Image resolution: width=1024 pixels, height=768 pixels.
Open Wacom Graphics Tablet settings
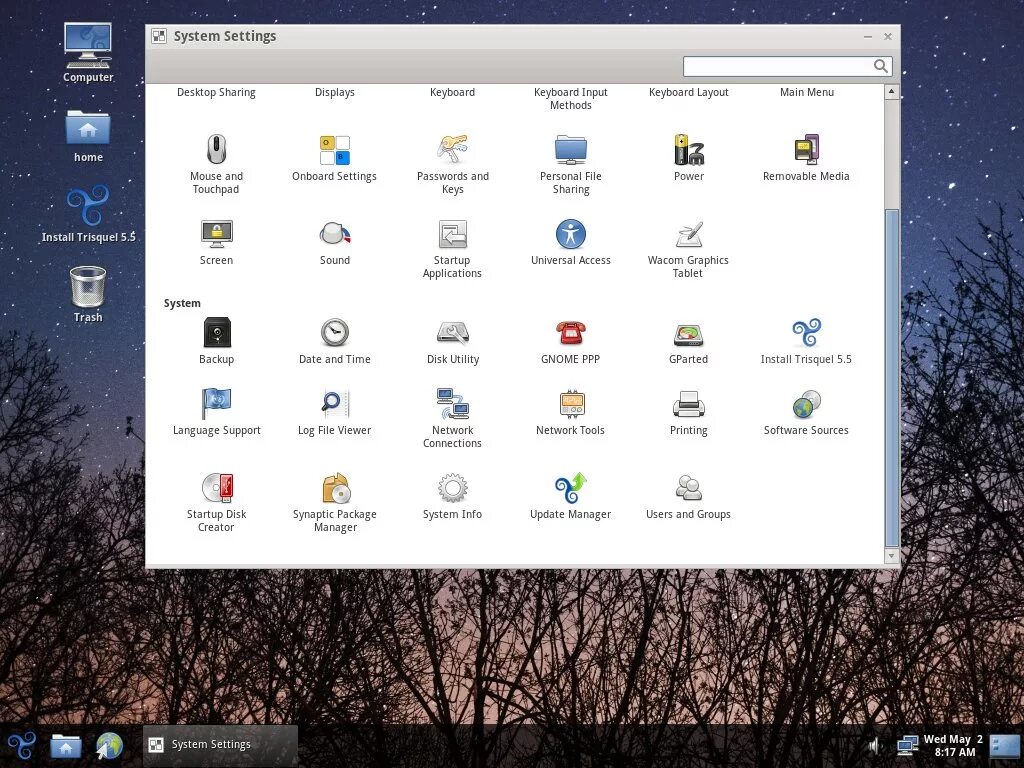point(688,248)
